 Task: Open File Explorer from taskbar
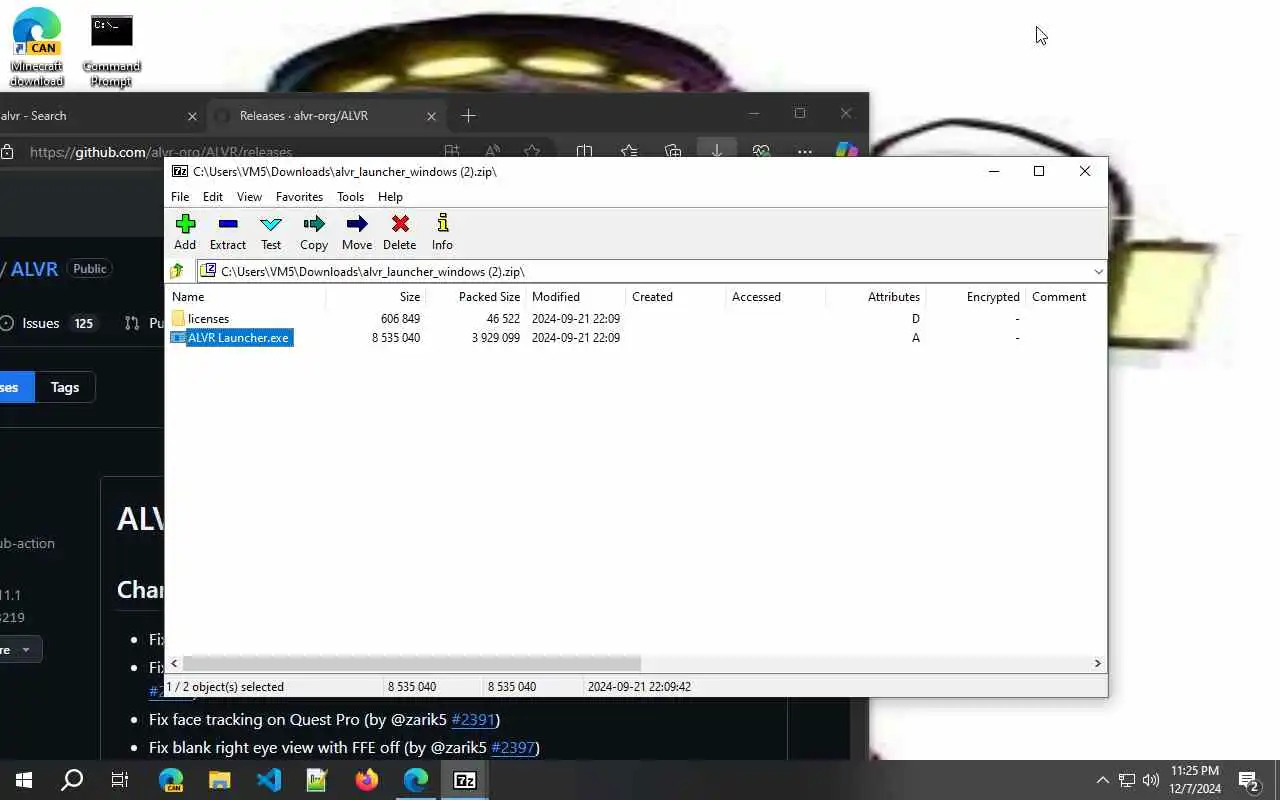[220, 780]
